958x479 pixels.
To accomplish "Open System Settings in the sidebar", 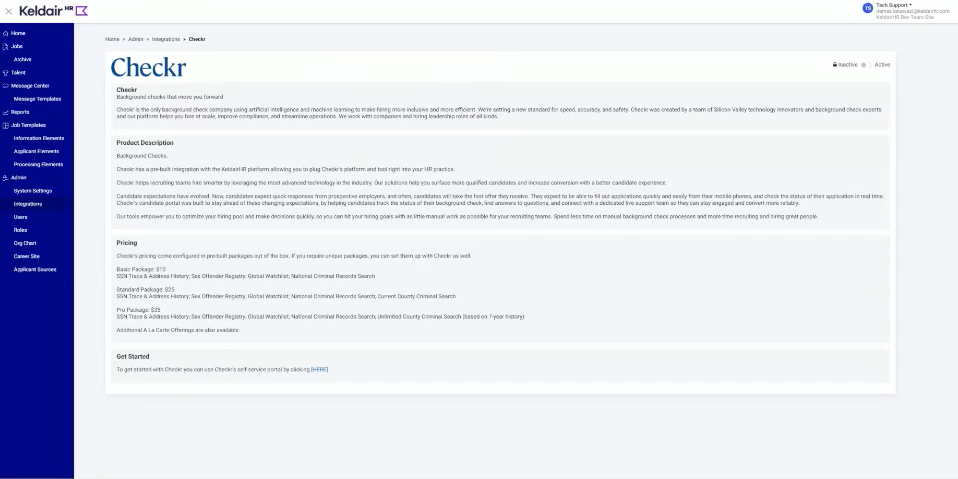I will point(33,191).
